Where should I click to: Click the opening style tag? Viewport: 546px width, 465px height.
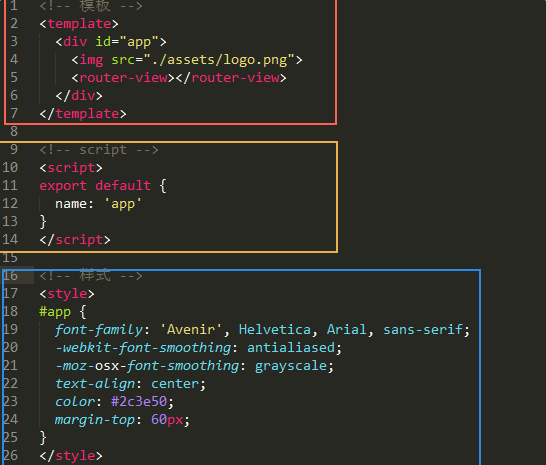67,294
